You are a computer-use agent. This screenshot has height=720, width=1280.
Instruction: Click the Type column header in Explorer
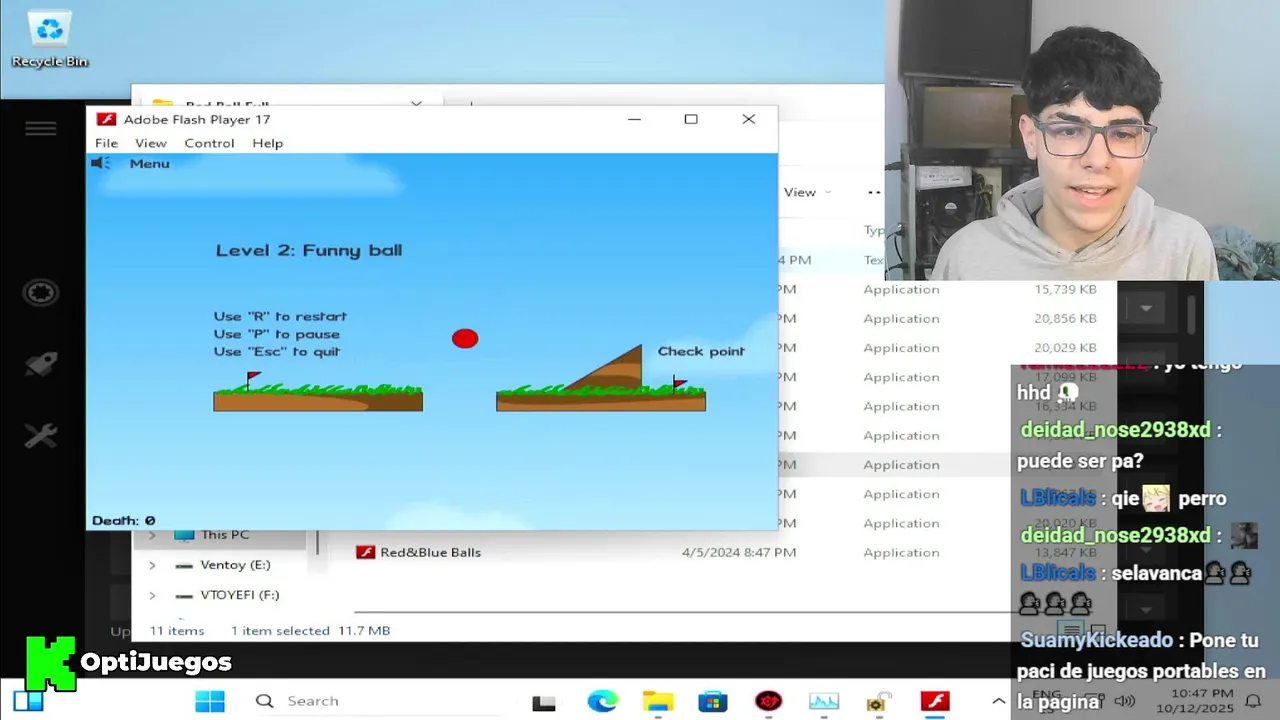874,230
